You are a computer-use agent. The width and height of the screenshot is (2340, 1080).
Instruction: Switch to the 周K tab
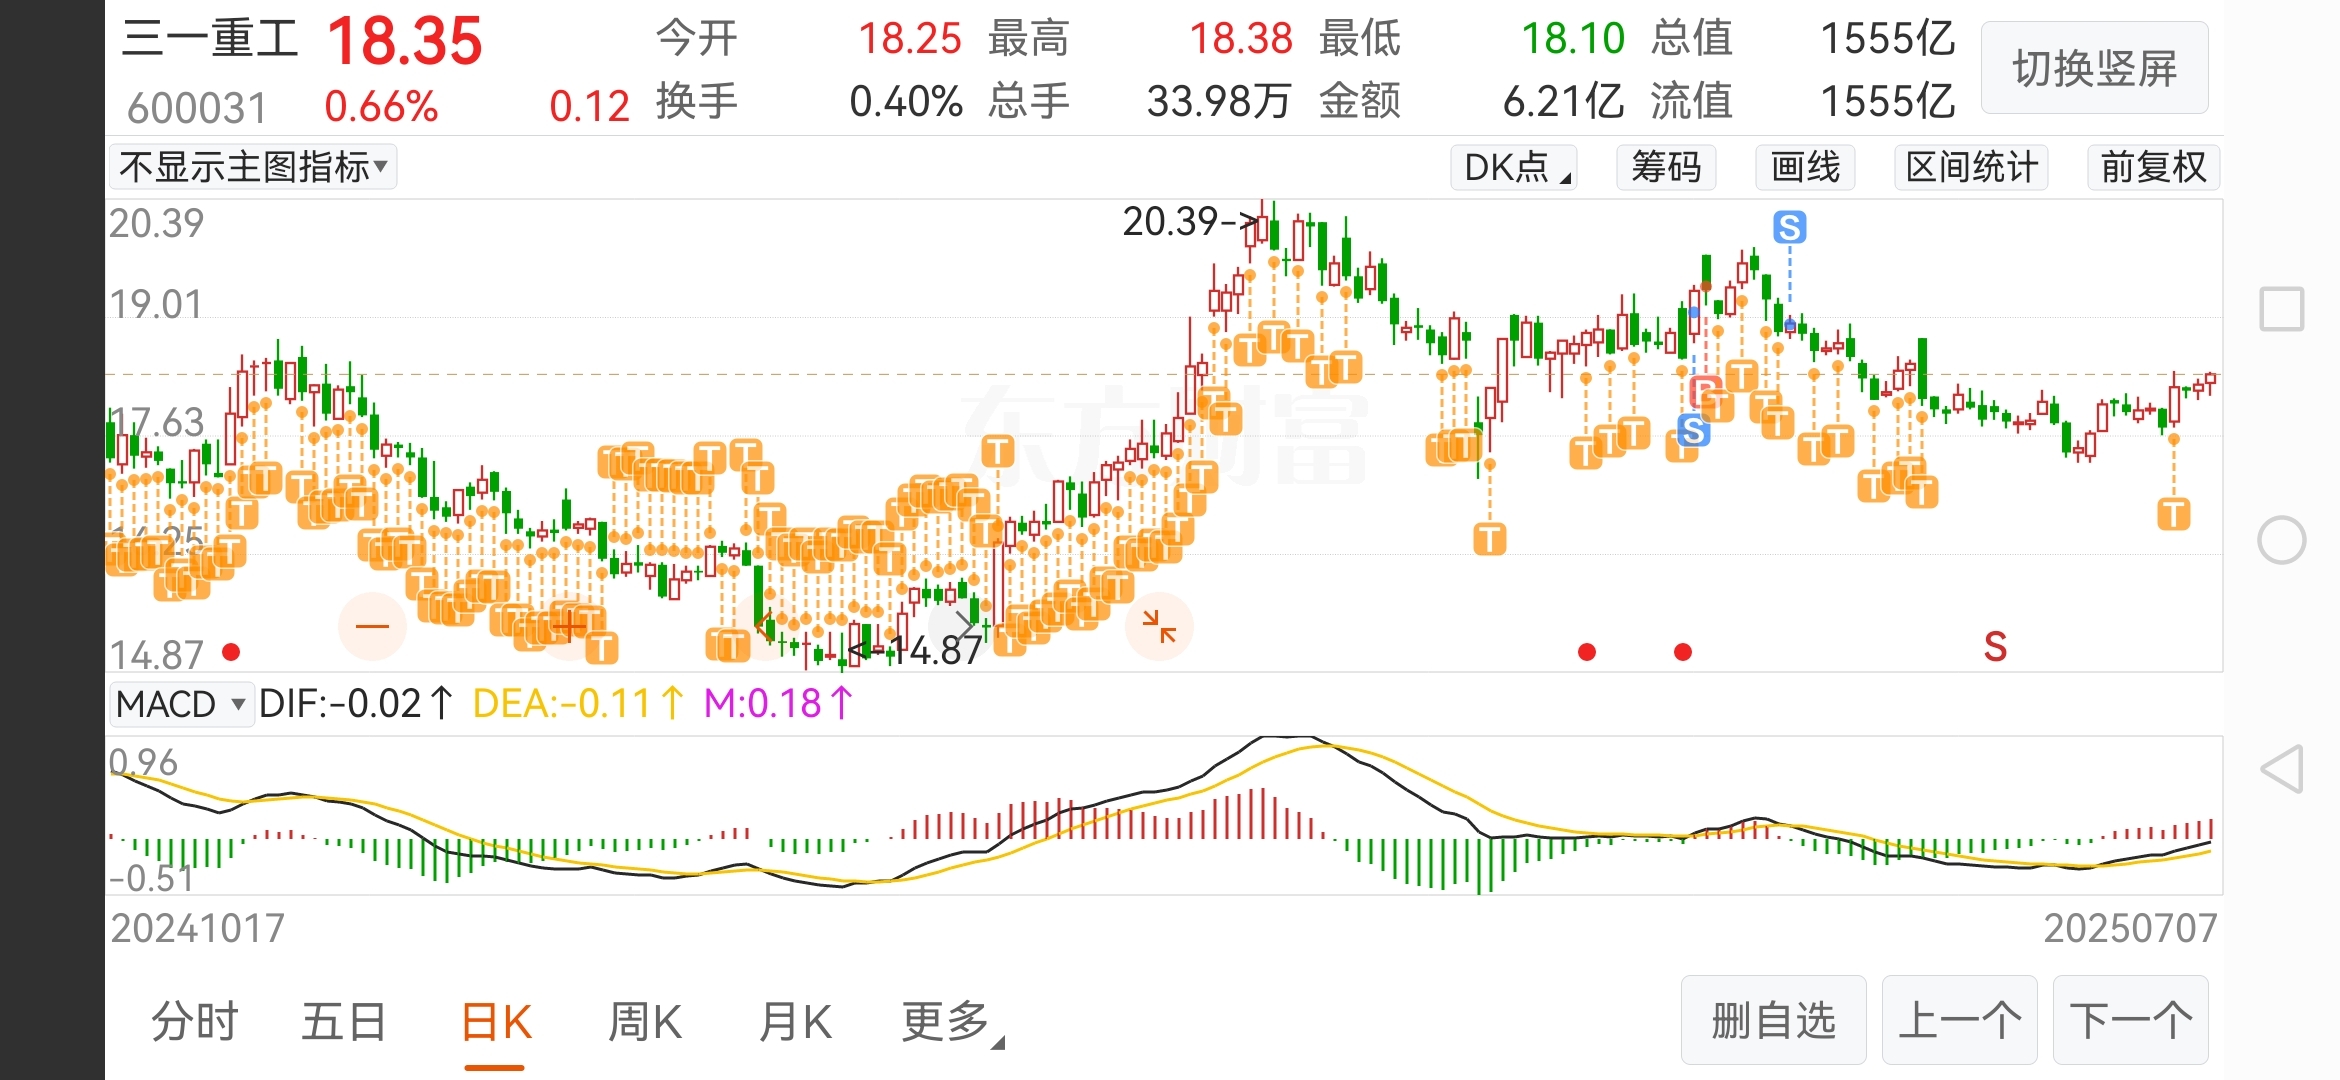click(x=645, y=1022)
